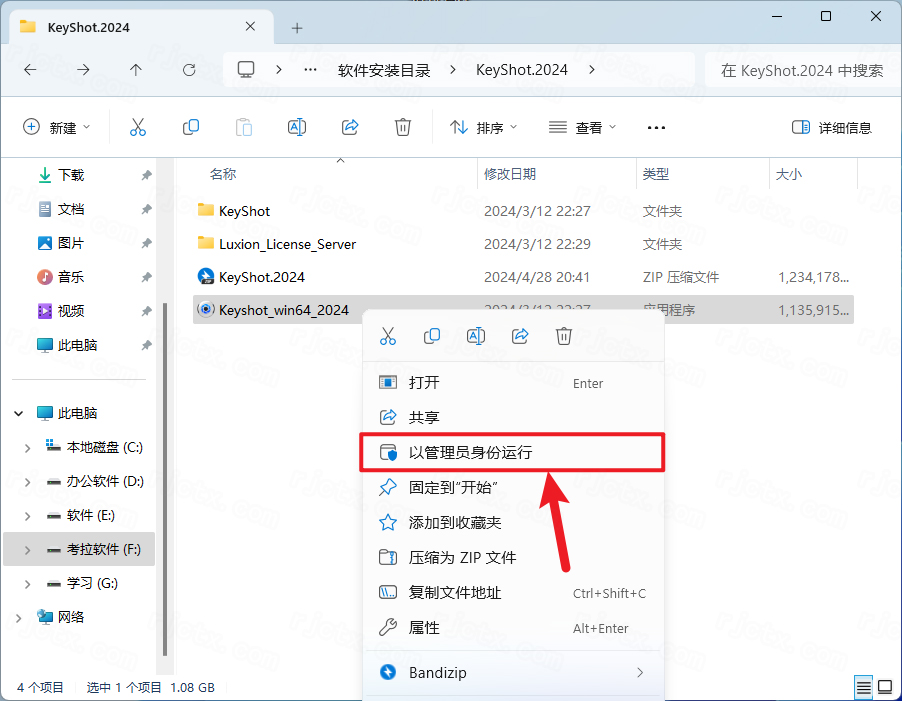Switch to large thumbnails view icon in status bar
Screen dimensions: 902x701
pos(885,687)
